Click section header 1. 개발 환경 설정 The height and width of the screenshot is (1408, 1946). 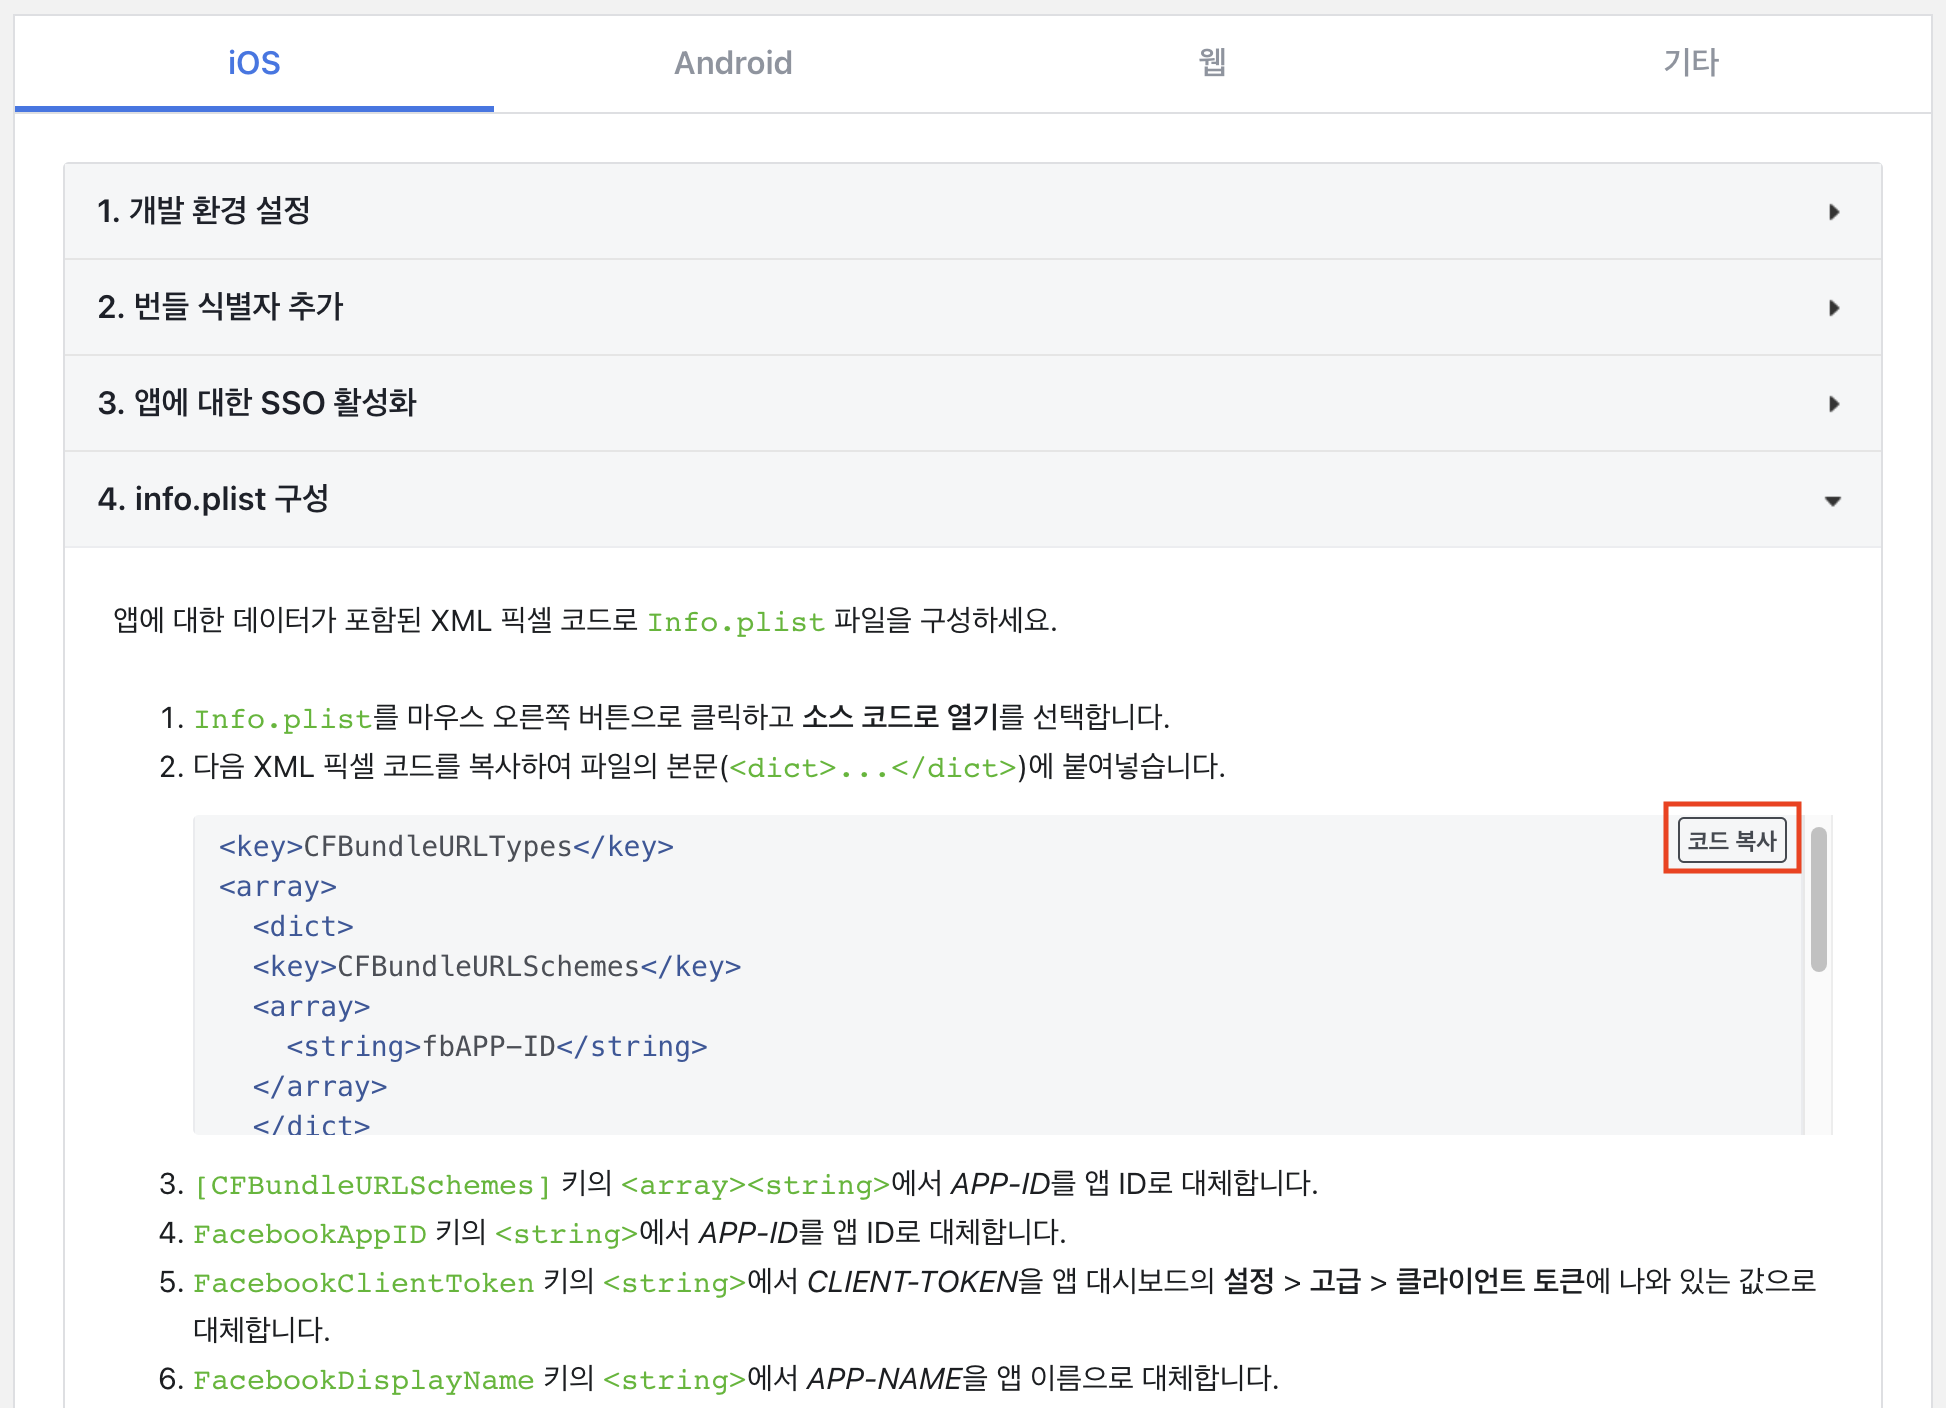pos(204,211)
